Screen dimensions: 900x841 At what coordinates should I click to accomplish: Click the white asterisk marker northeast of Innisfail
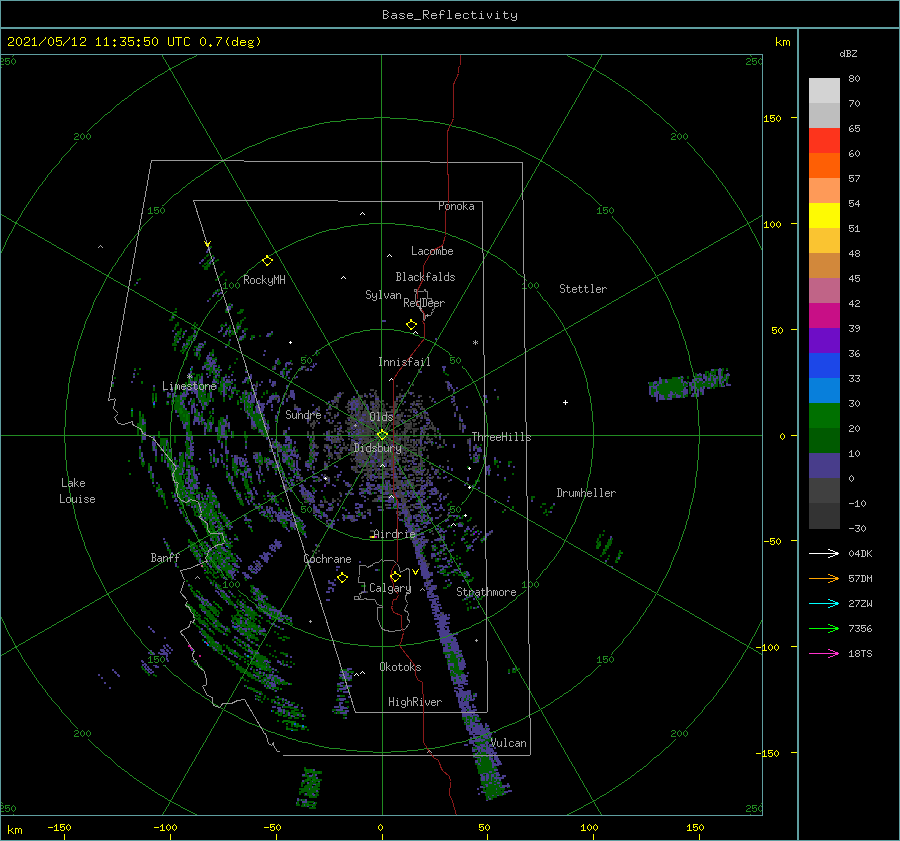click(475, 343)
